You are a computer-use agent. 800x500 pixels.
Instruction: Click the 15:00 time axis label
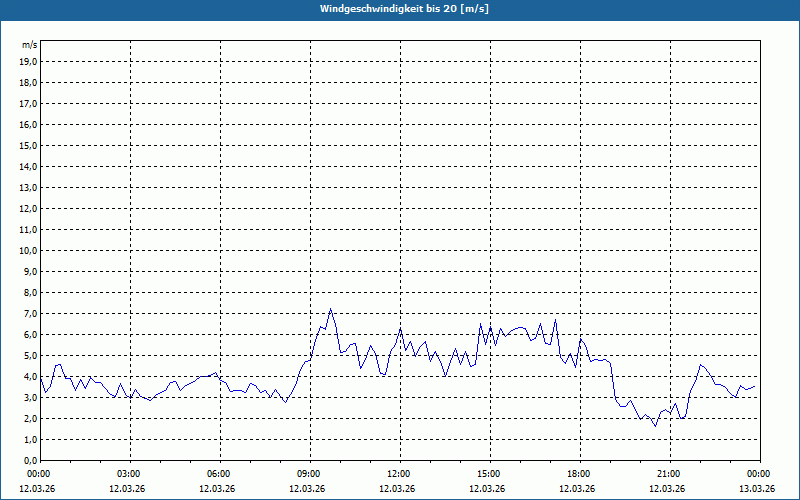[x=489, y=474]
